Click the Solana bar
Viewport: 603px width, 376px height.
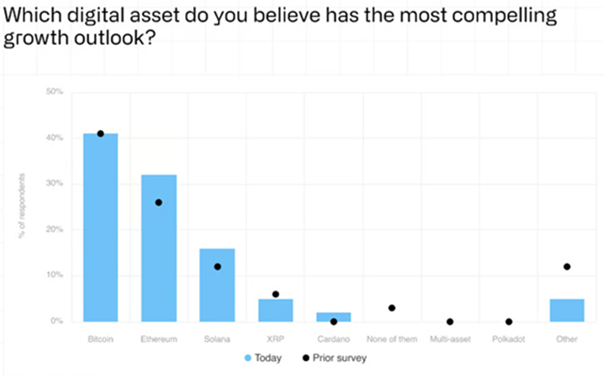click(217, 285)
